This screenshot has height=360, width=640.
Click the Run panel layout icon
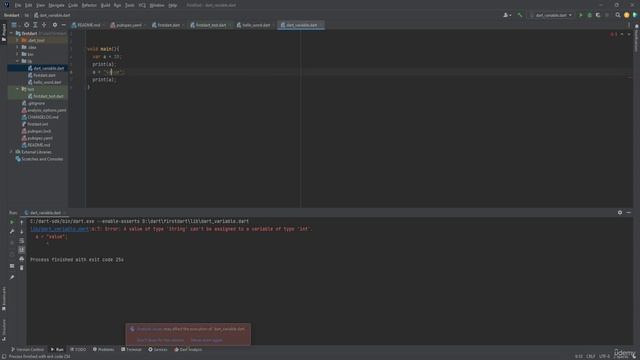point(12,266)
